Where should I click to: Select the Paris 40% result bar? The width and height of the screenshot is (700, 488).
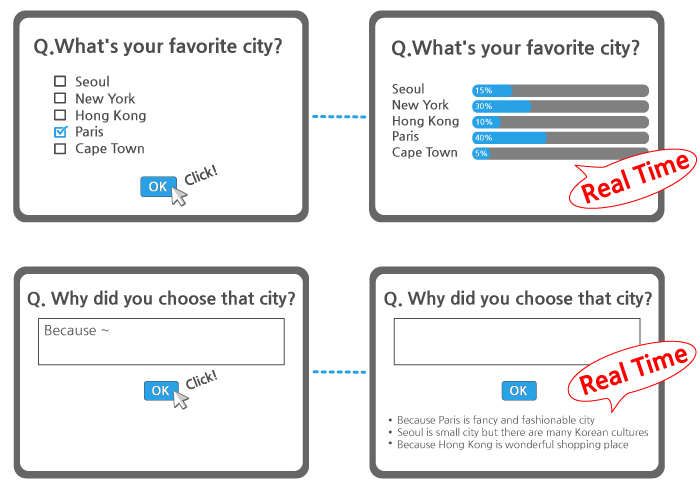560,137
